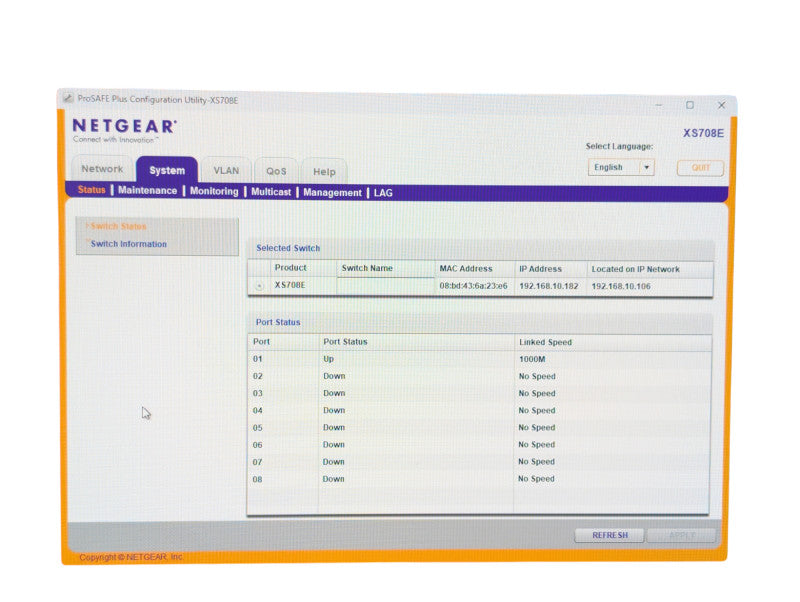
Task: Click the MAC Address column header
Action: [466, 269]
